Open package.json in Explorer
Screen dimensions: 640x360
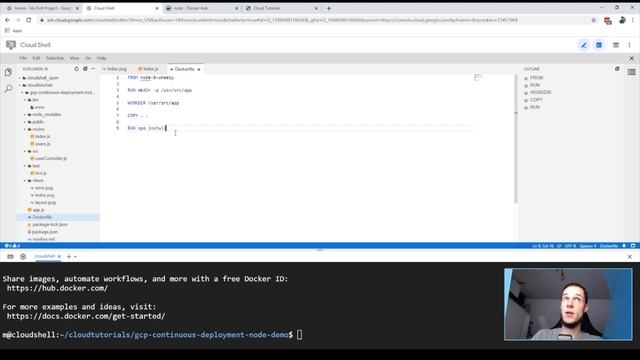click(x=44, y=232)
